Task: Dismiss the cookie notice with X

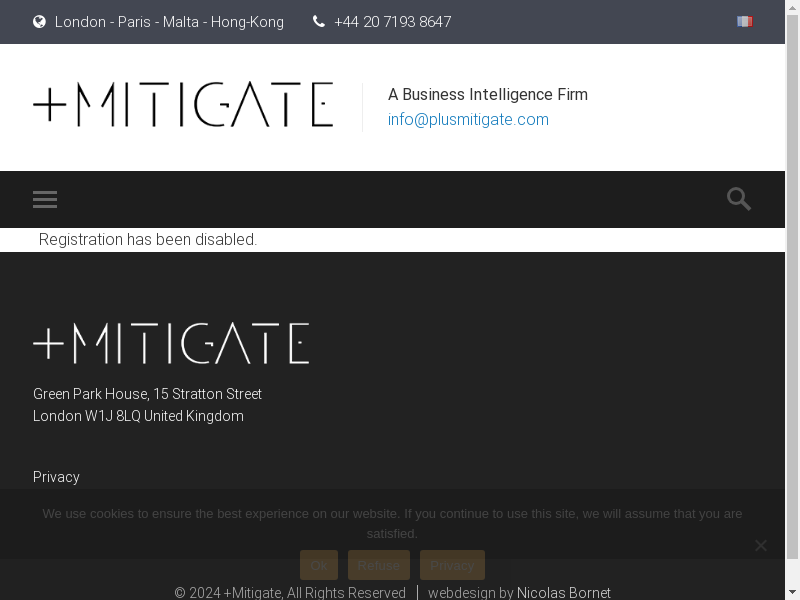Action: tap(761, 545)
